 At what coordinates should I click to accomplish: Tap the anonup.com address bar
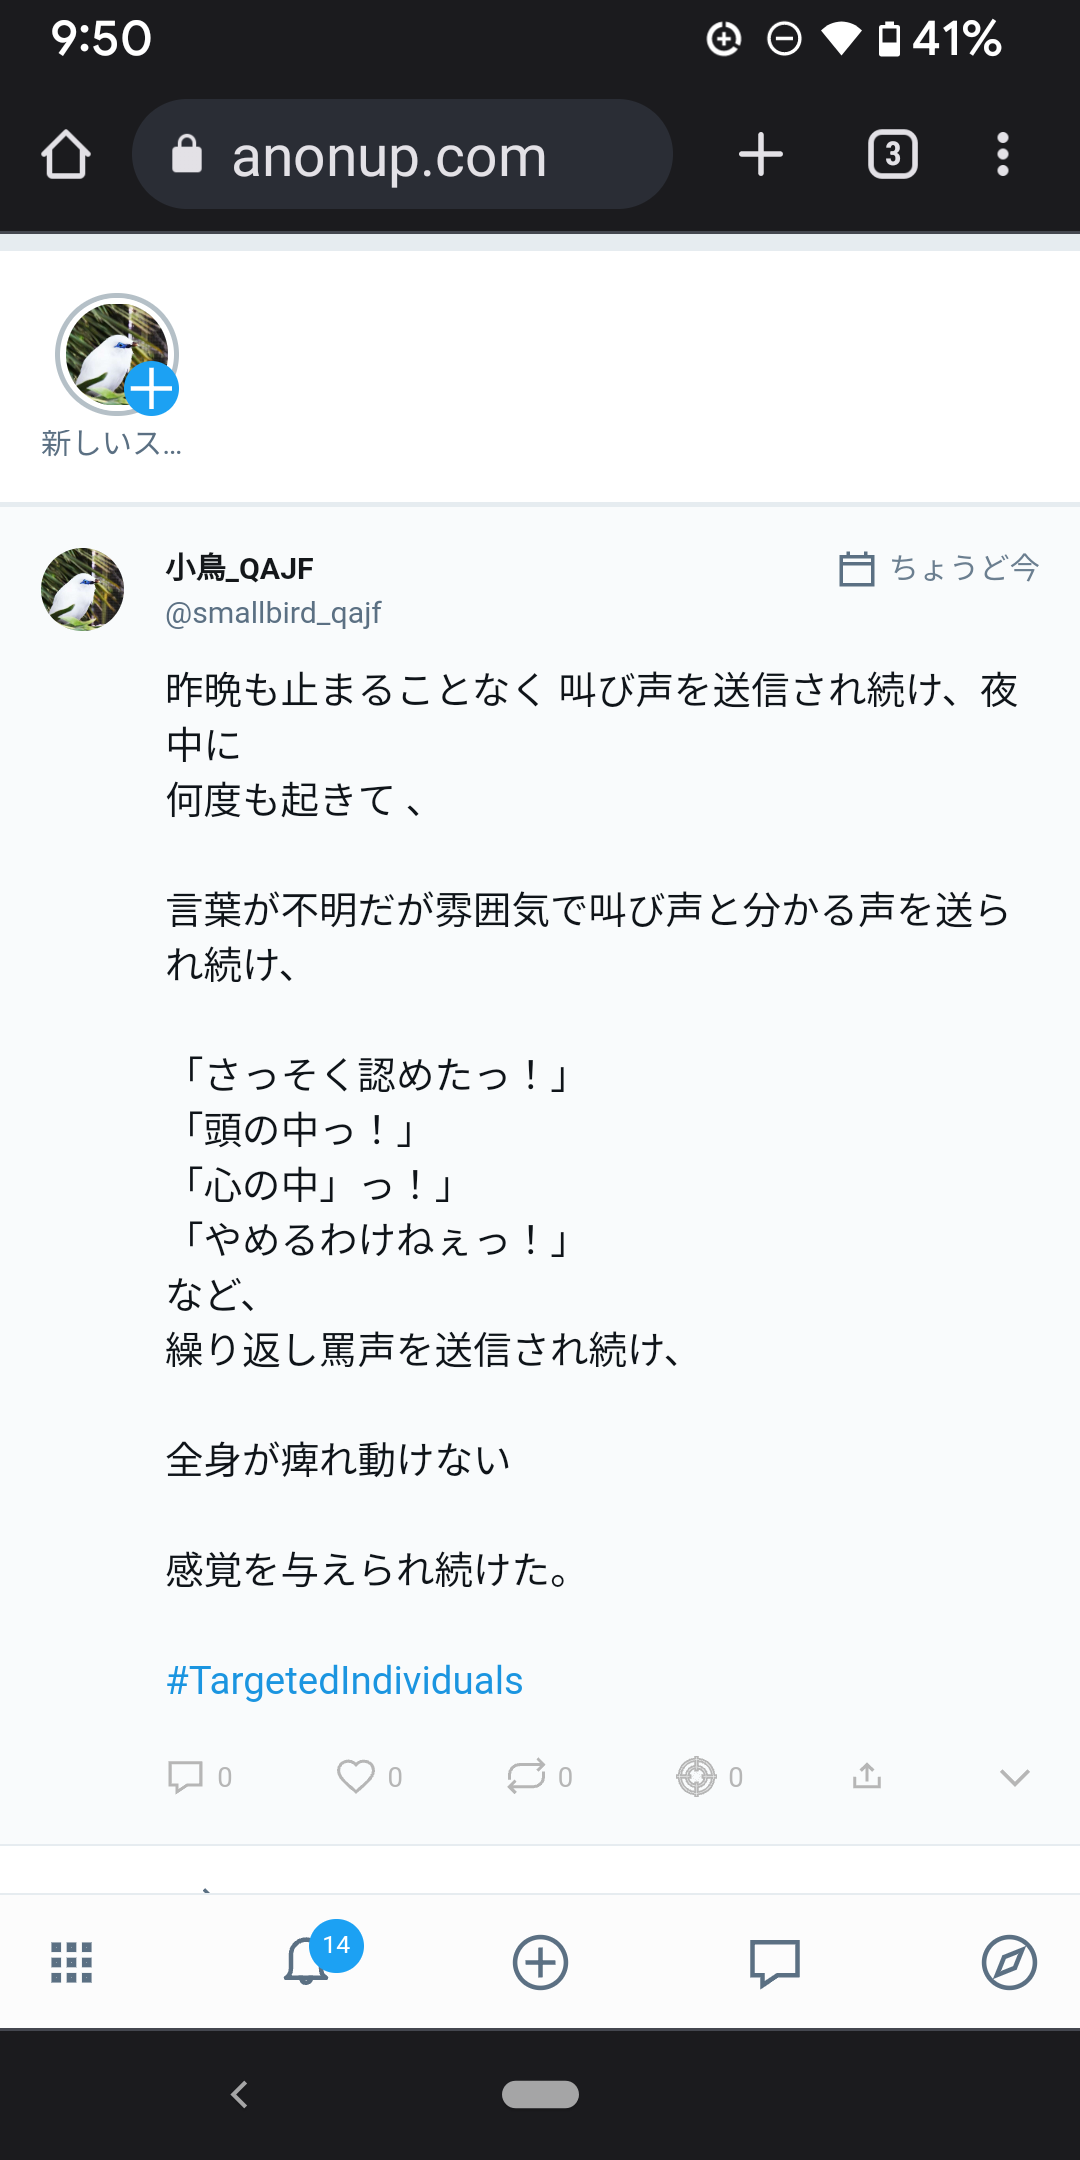402,155
